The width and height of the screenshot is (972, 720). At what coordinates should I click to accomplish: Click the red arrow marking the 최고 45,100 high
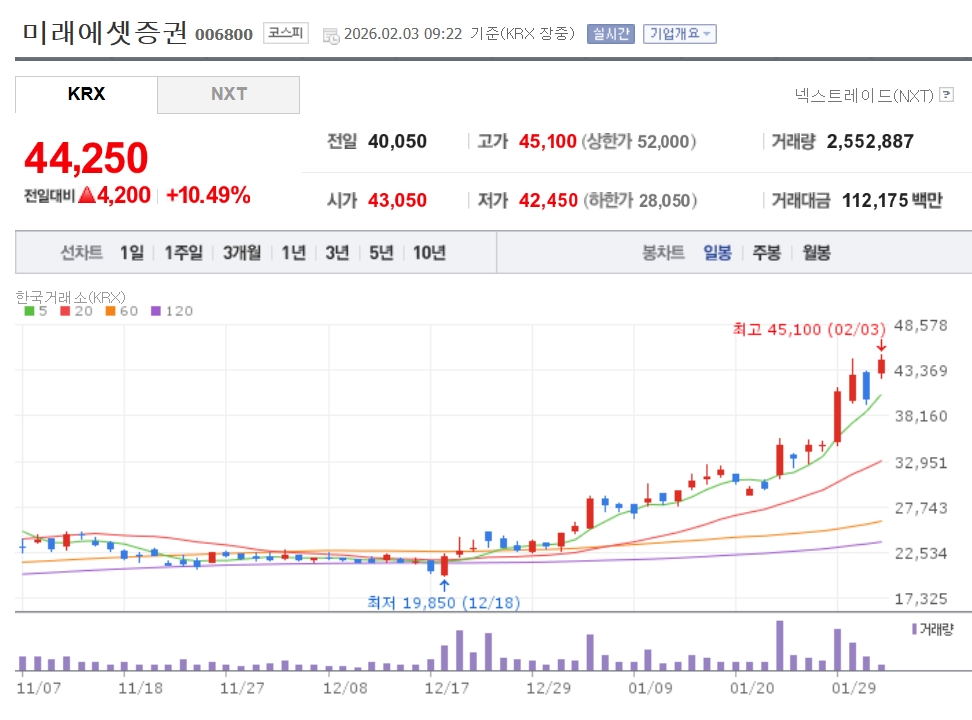click(x=881, y=346)
